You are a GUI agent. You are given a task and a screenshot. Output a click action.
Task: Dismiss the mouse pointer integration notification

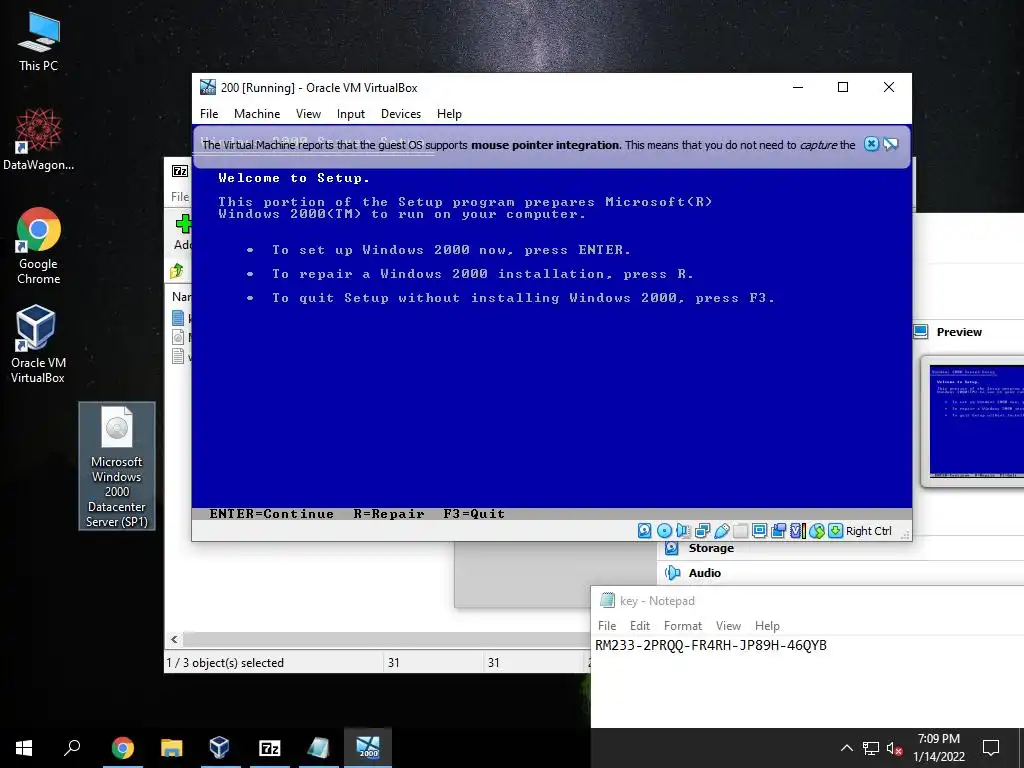871,144
